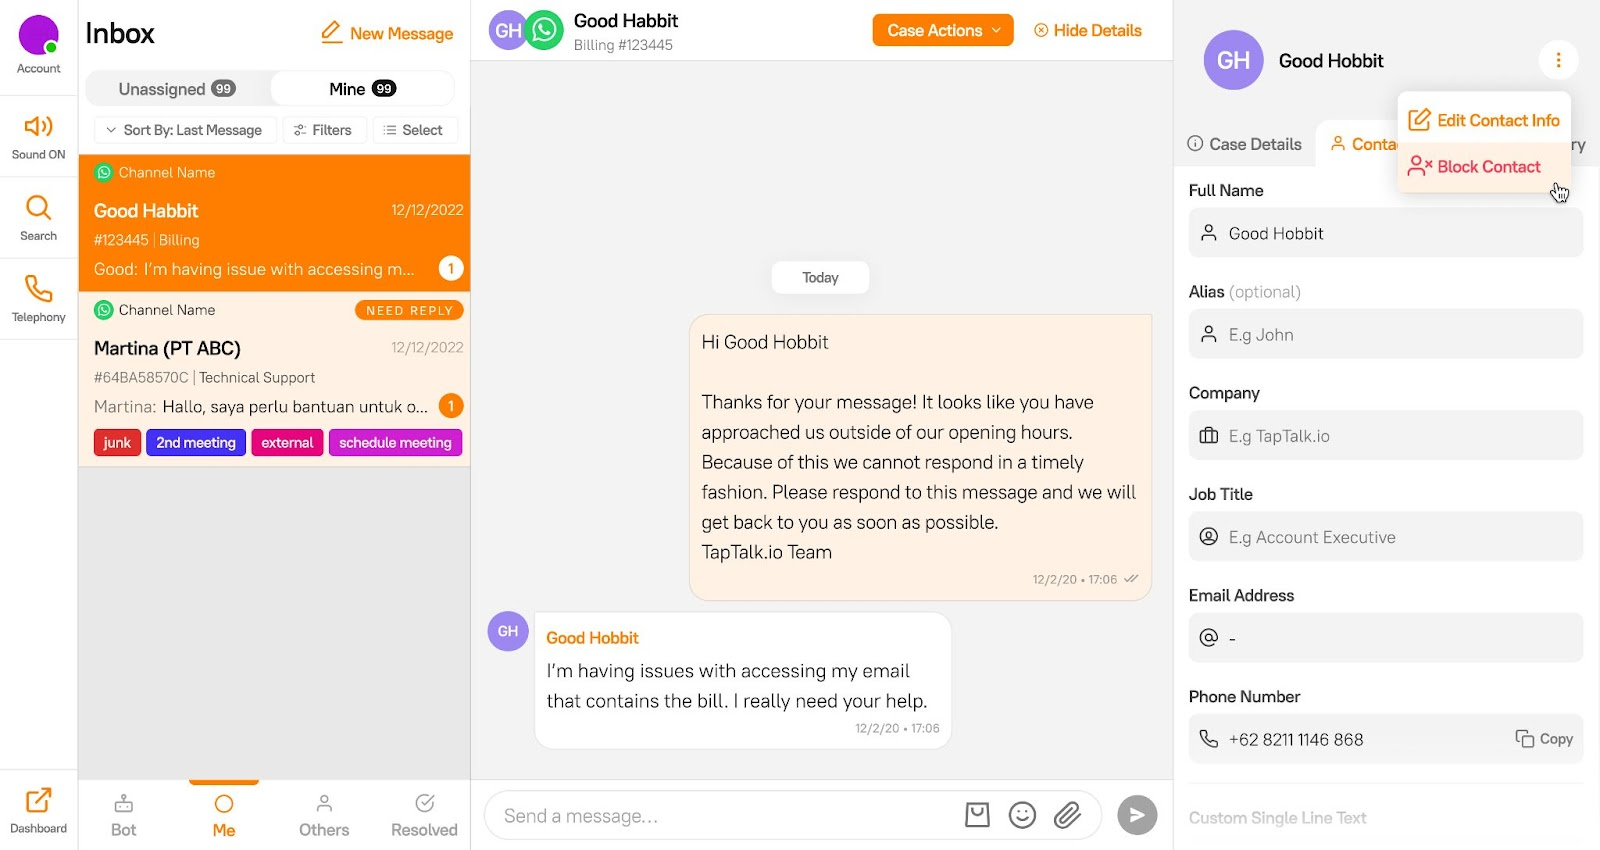Click the send message arrow button
This screenshot has width=1600, height=850.
coord(1137,815)
